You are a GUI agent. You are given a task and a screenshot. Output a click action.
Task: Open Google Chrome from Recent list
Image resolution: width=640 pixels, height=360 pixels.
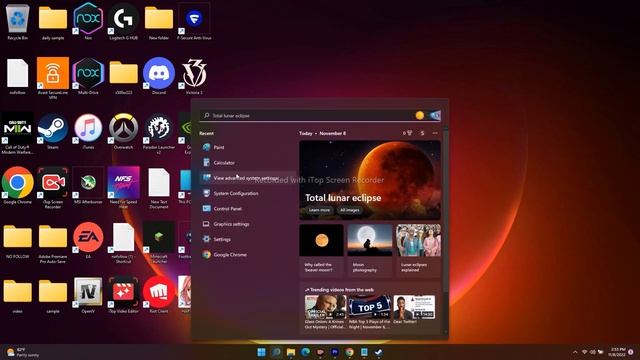click(x=247, y=255)
